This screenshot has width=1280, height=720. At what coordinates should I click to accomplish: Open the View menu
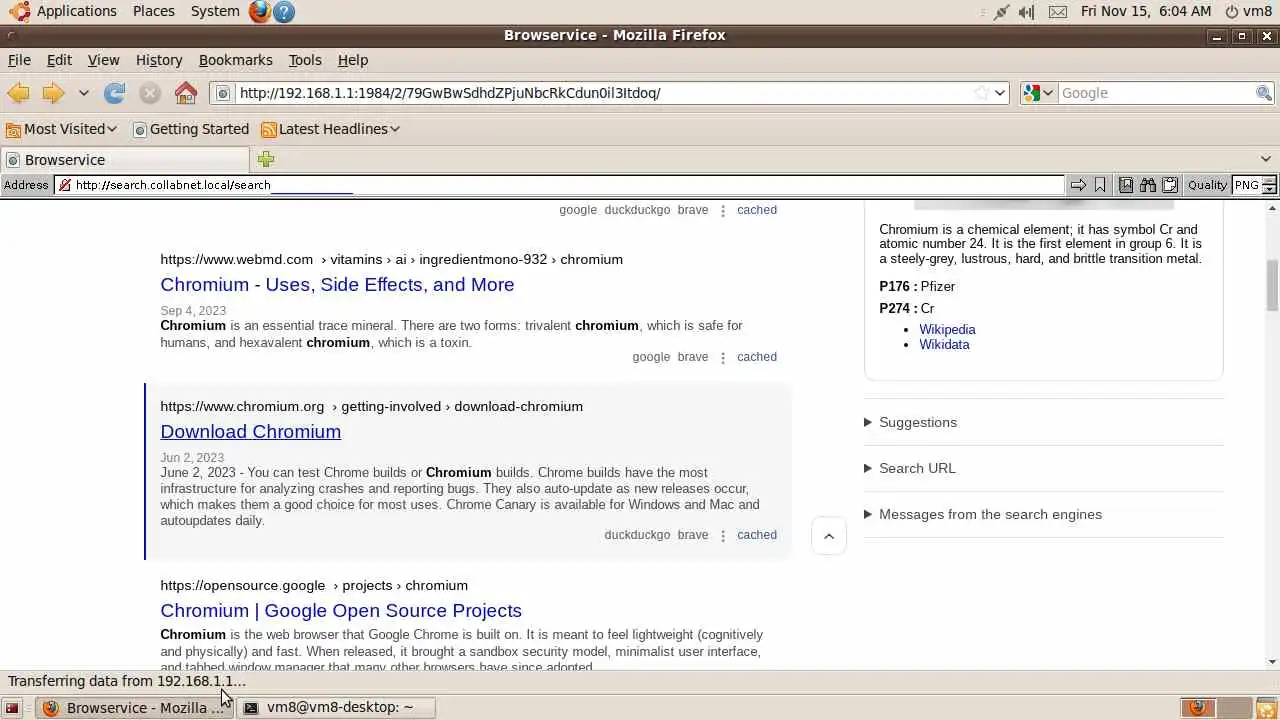click(103, 60)
